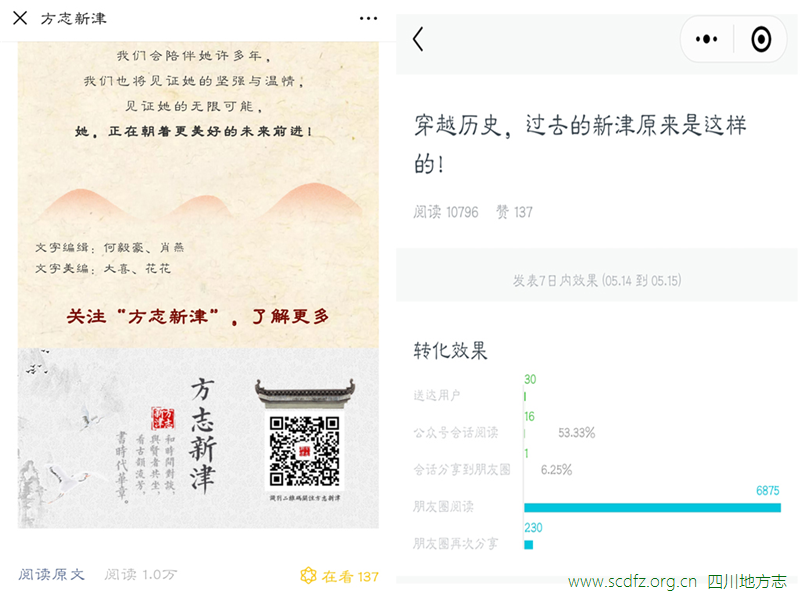Open mini-program capsule more options dots
800x600 pixels.
[707, 39]
